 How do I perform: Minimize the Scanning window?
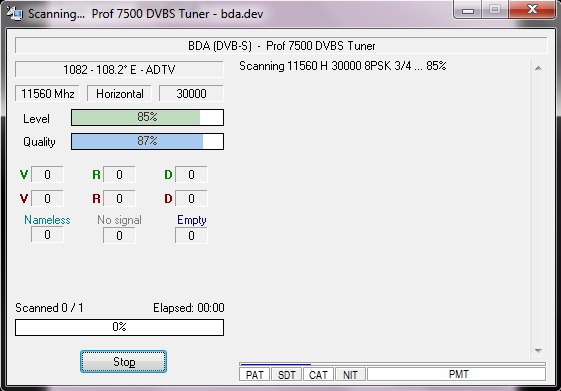coord(468,10)
